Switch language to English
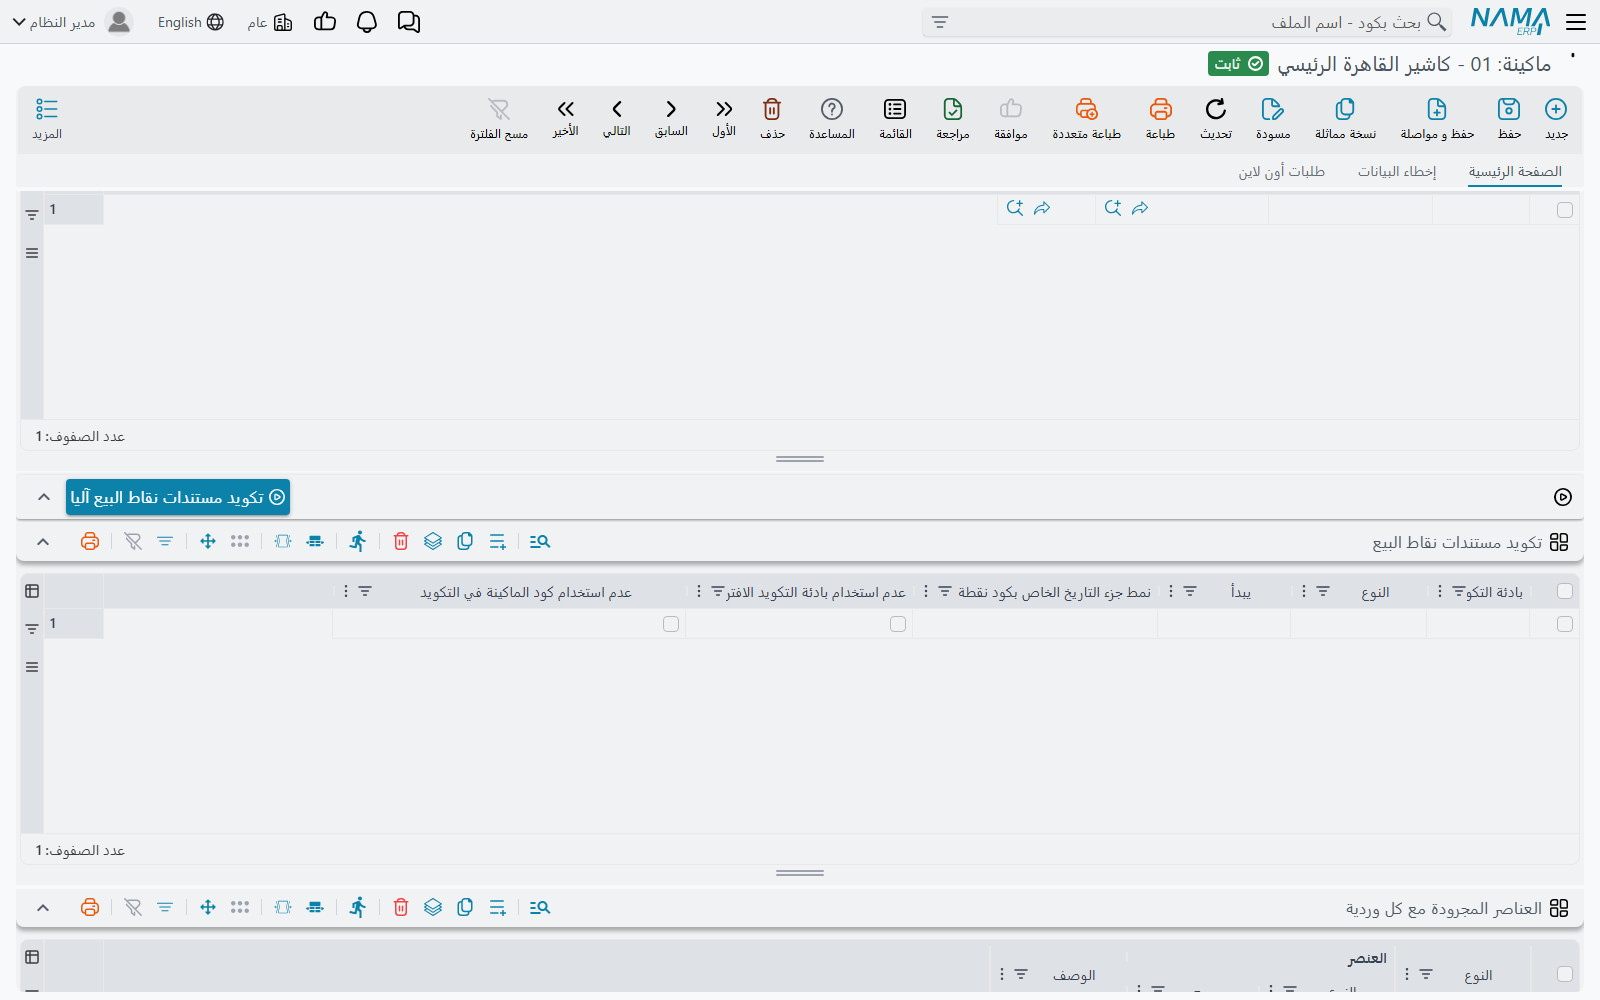This screenshot has width=1600, height=1000. [190, 22]
